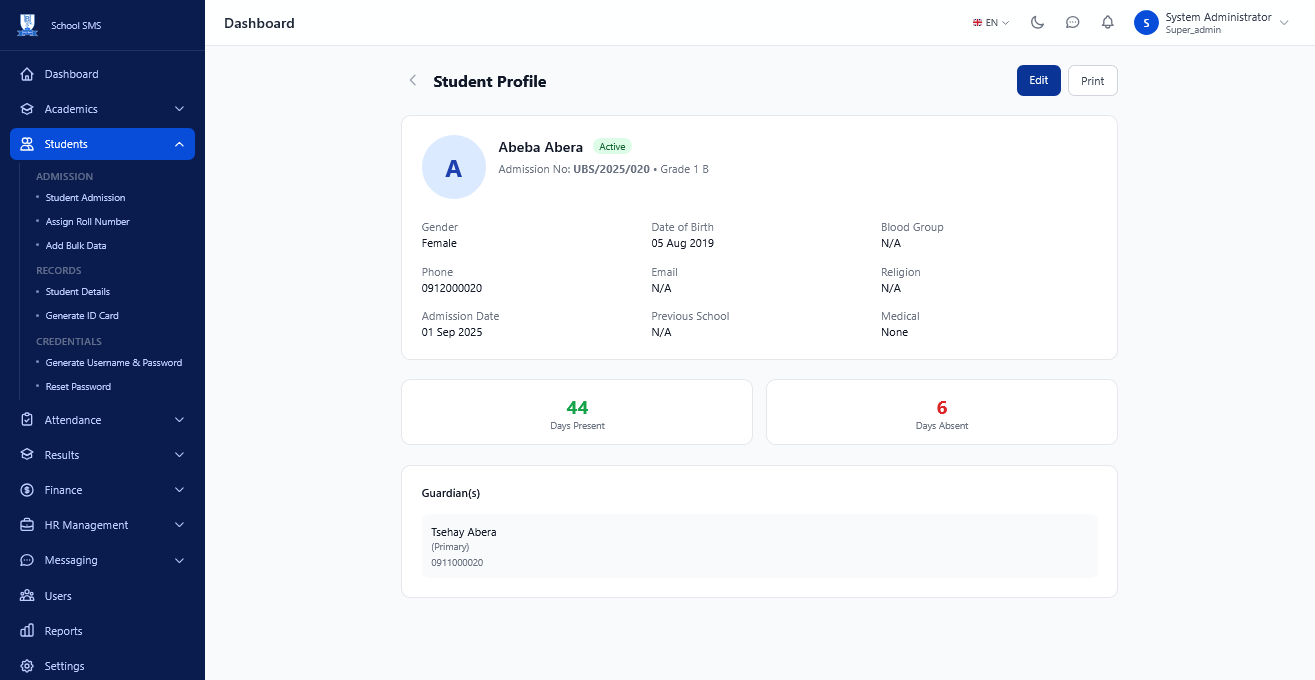Click the Results icon in sidebar
The height and width of the screenshot is (680, 1315).
tap(27, 455)
